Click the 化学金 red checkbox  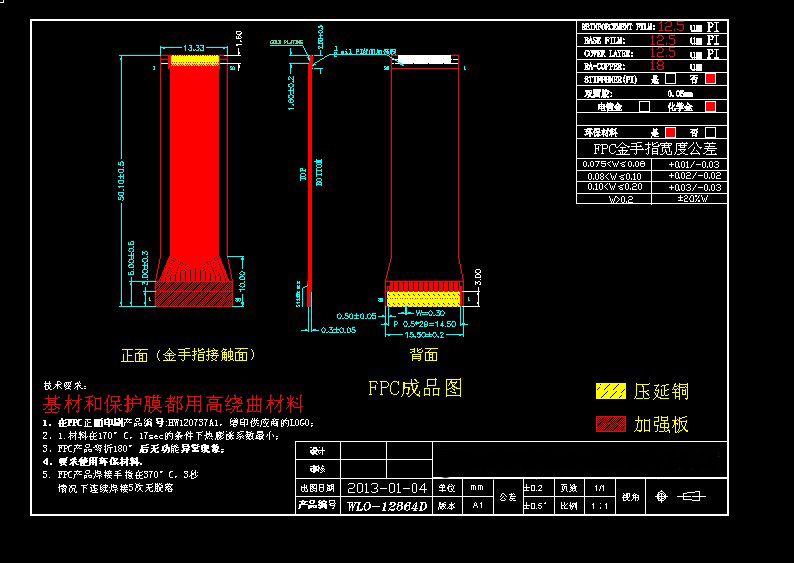point(710,106)
